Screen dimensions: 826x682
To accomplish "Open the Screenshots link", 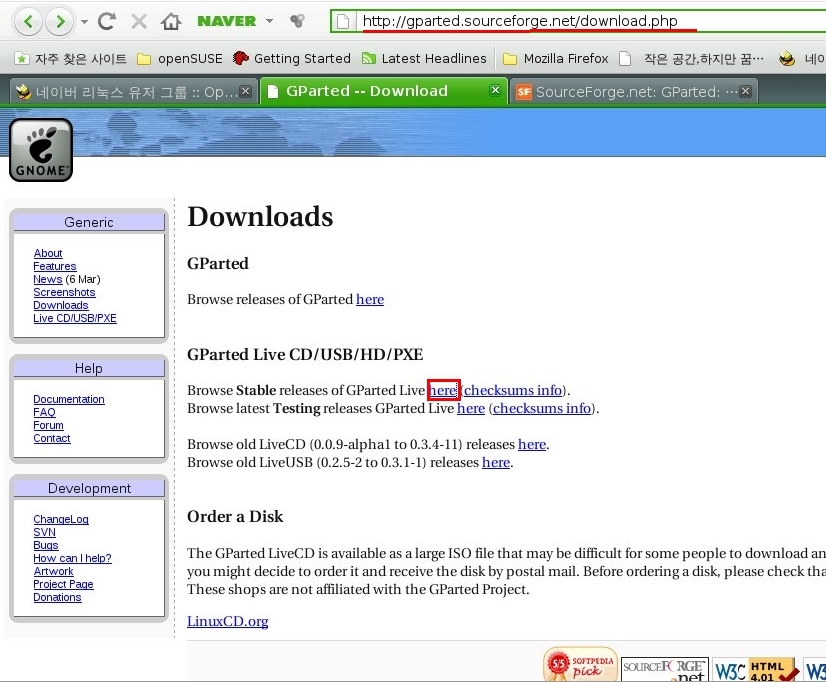I will point(64,292).
